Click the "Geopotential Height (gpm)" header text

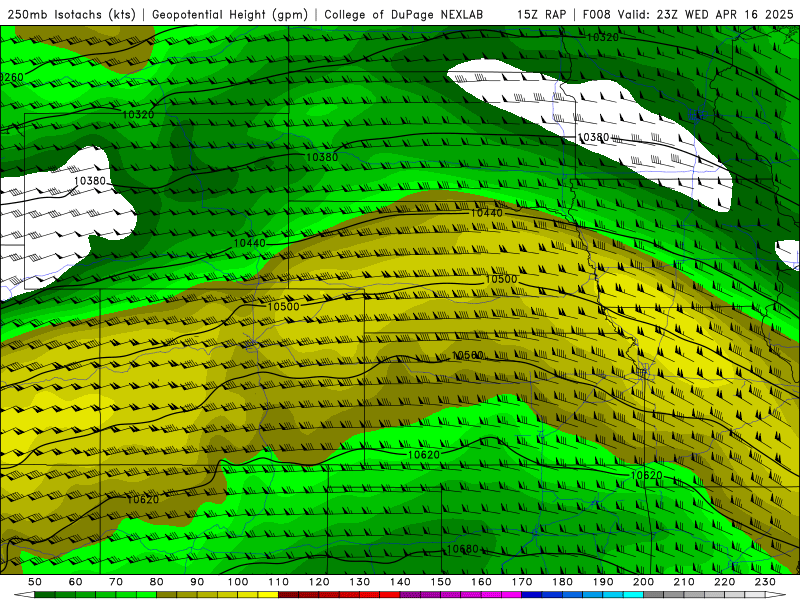[230, 15]
